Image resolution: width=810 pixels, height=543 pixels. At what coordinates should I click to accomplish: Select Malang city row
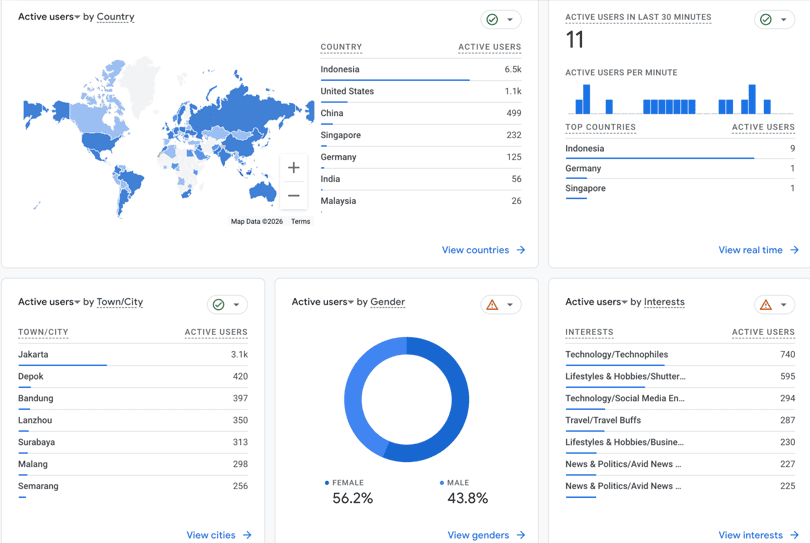pyautogui.click(x=133, y=464)
